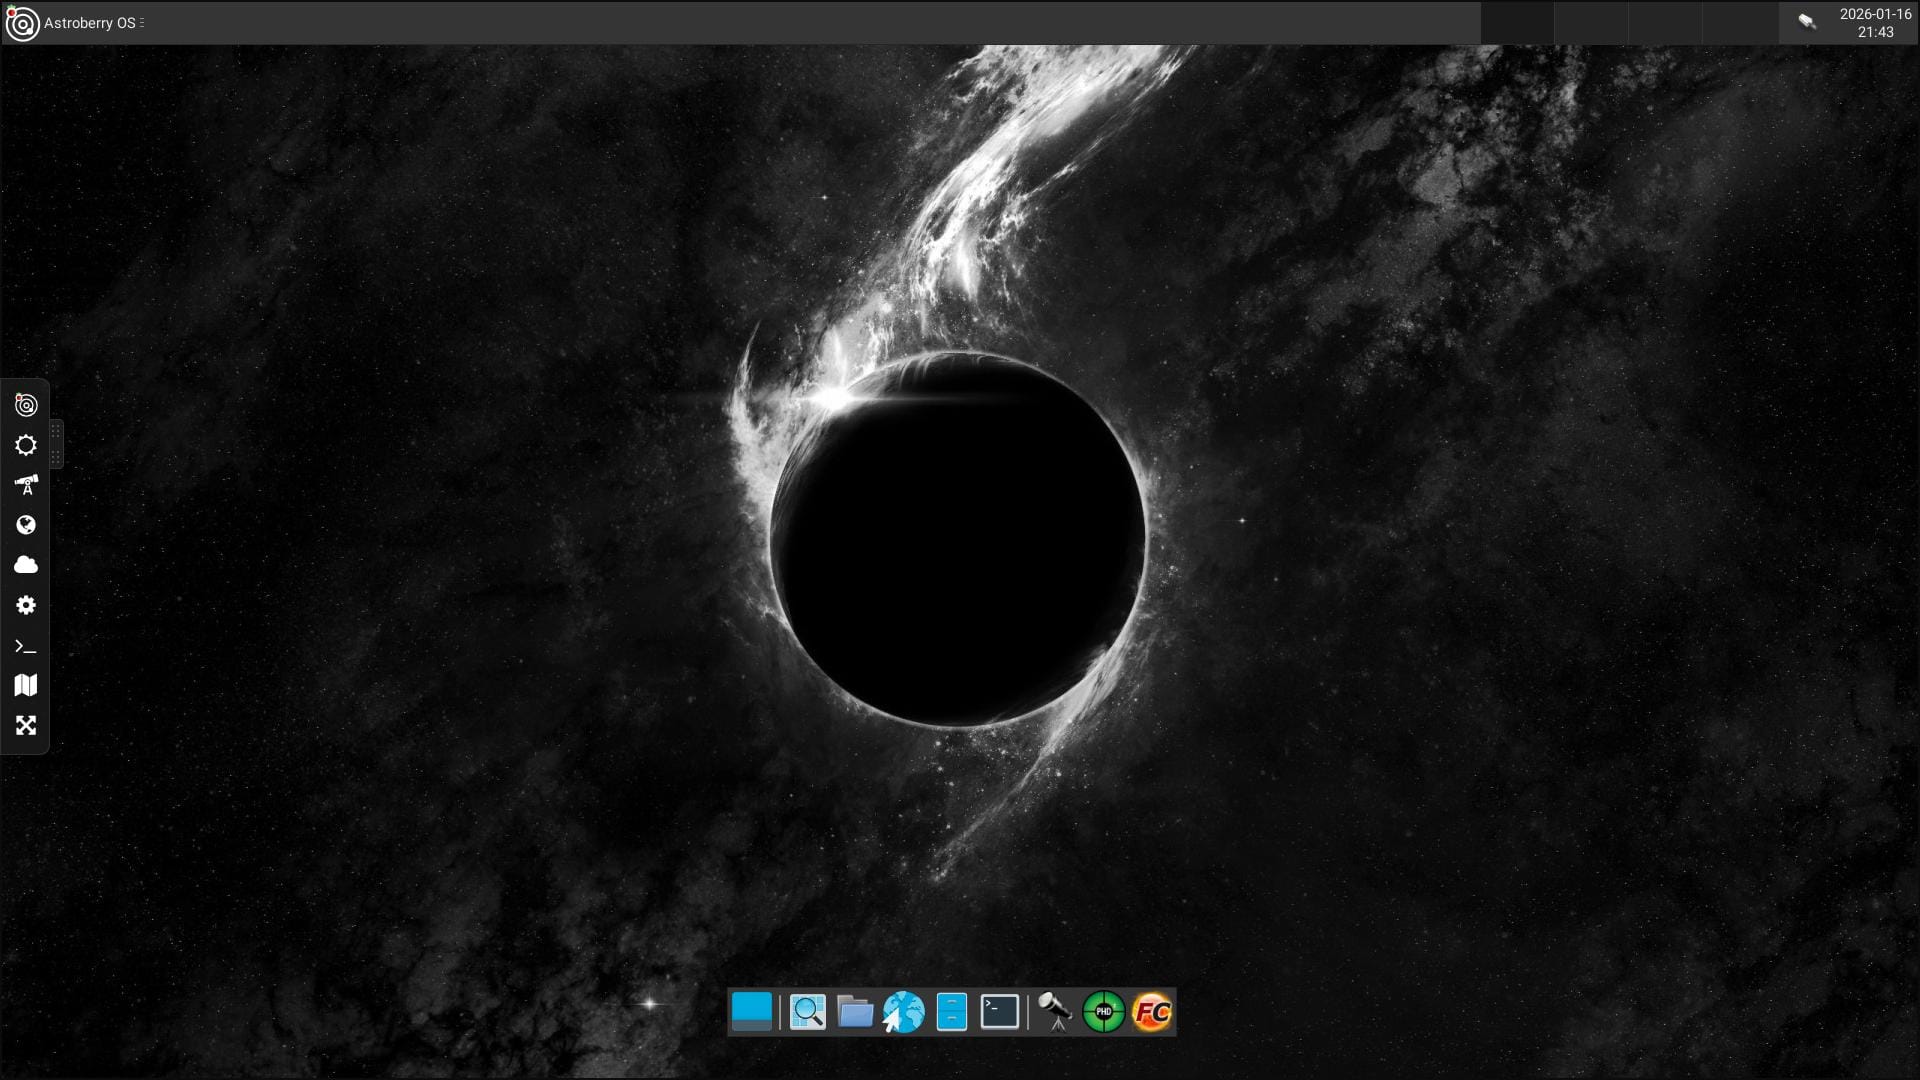This screenshot has width=1920, height=1080.
Task: Launch terminal prompt icon in sidebar
Action: point(26,646)
